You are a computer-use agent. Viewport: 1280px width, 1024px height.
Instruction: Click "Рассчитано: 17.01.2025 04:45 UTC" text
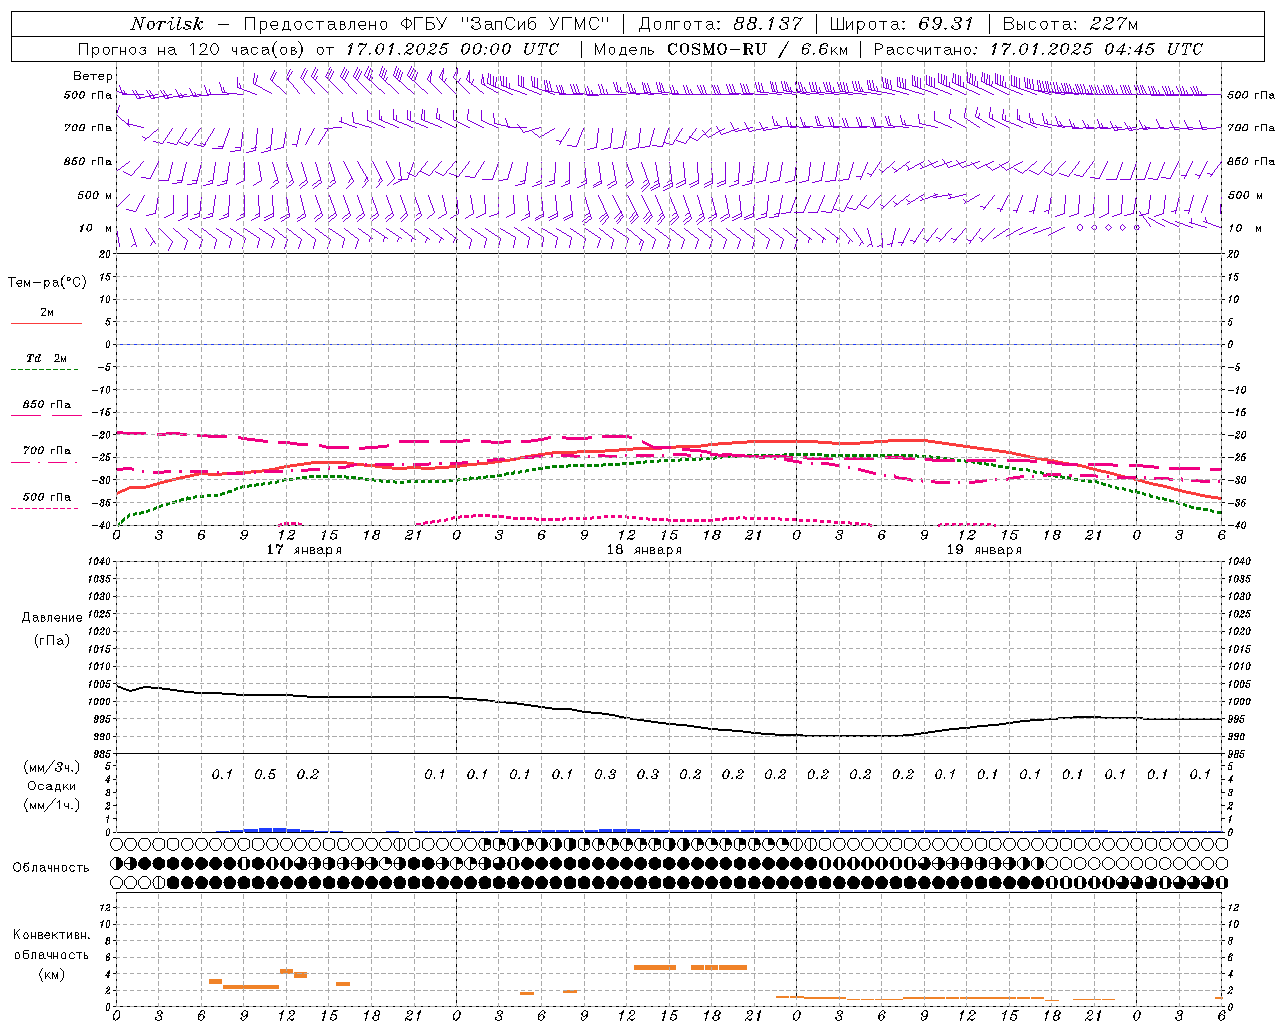coord(1038,49)
